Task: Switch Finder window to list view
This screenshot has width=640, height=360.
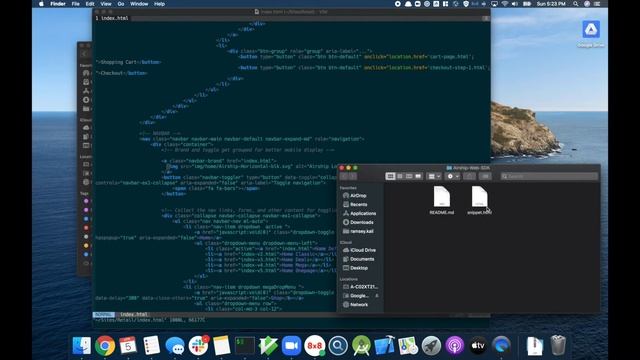Action: tap(400, 176)
